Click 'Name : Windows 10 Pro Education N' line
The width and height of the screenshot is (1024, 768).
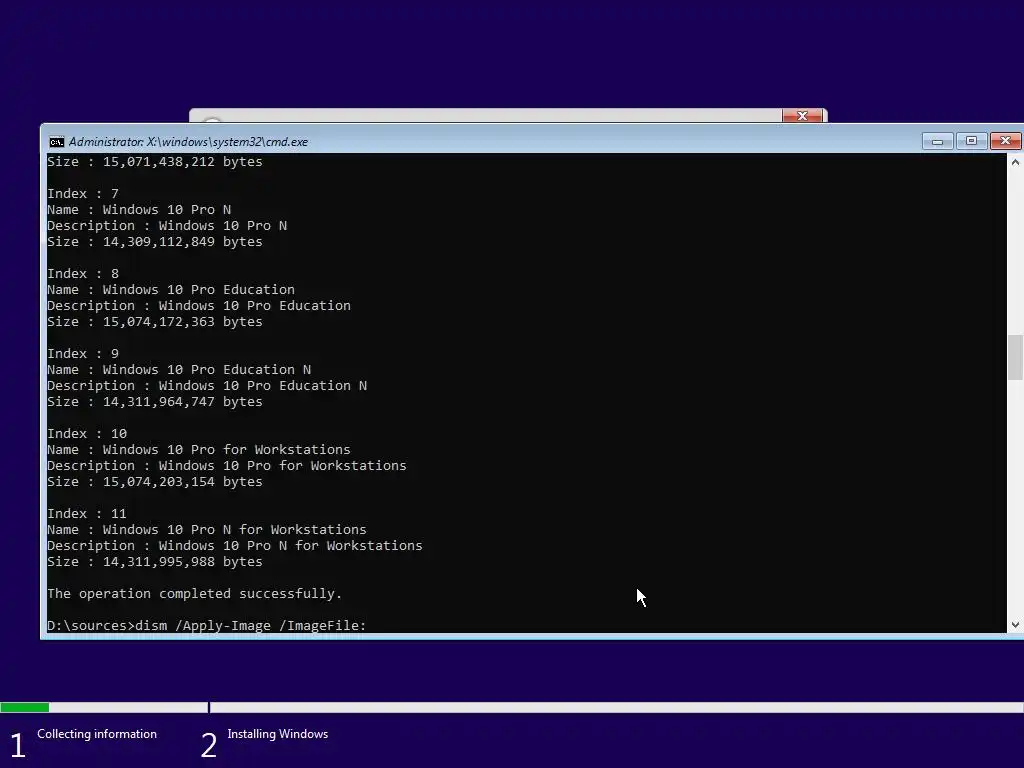click(179, 370)
